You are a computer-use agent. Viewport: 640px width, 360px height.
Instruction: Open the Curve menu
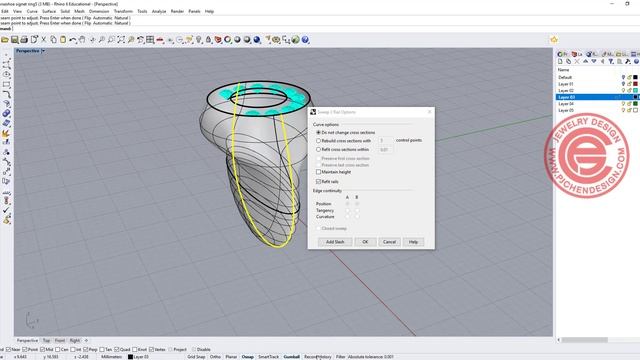[32, 11]
